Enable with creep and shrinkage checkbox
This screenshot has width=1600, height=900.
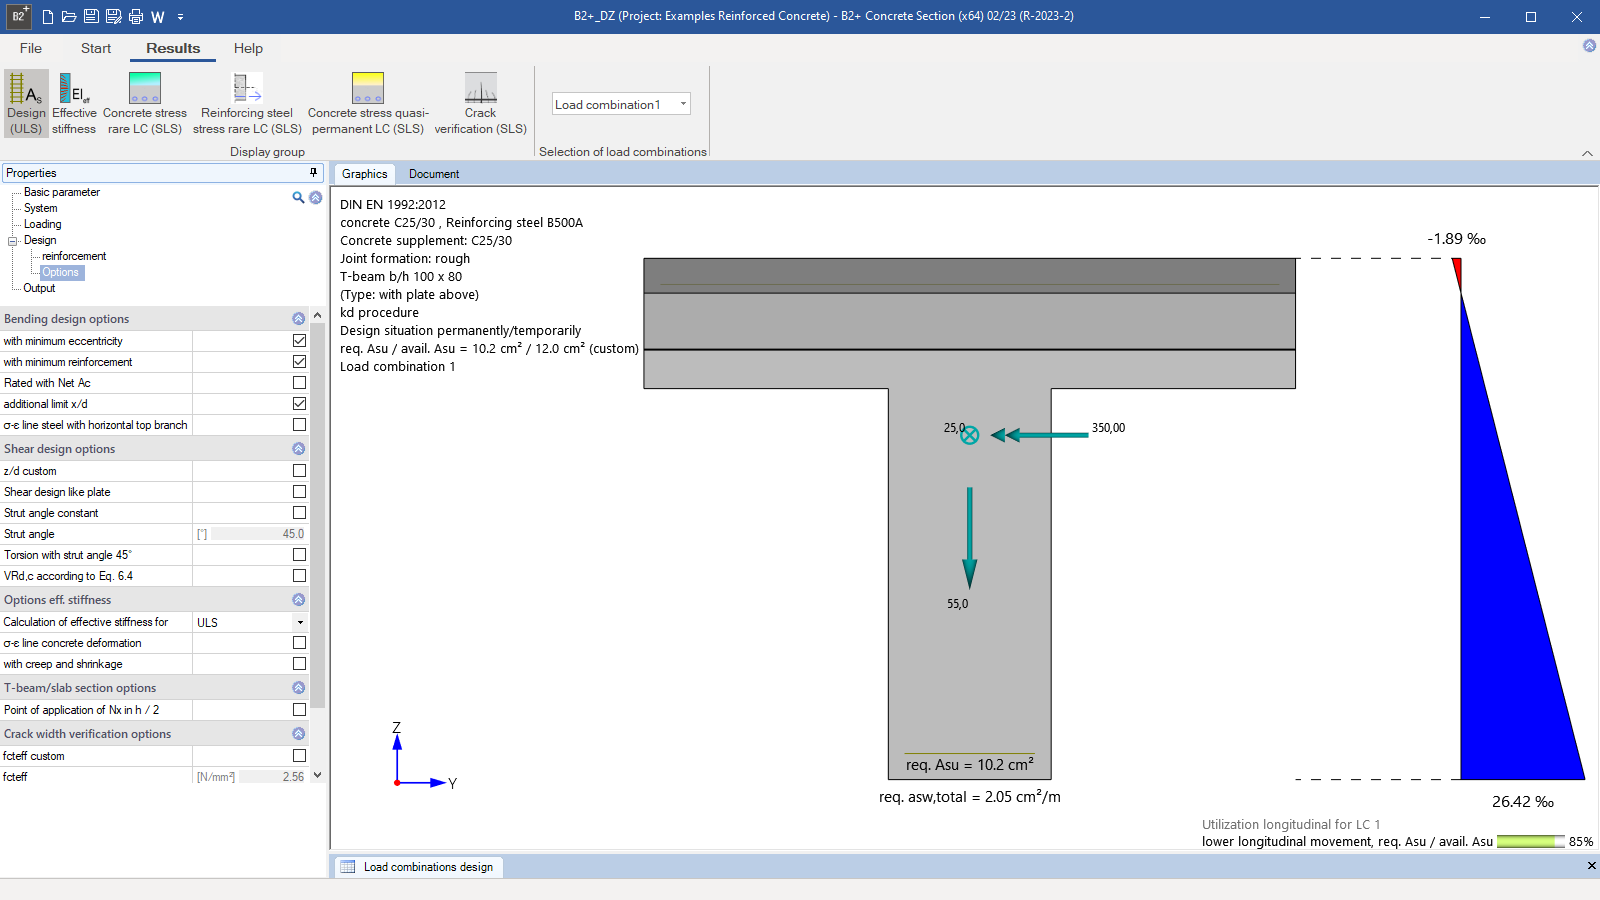click(299, 664)
